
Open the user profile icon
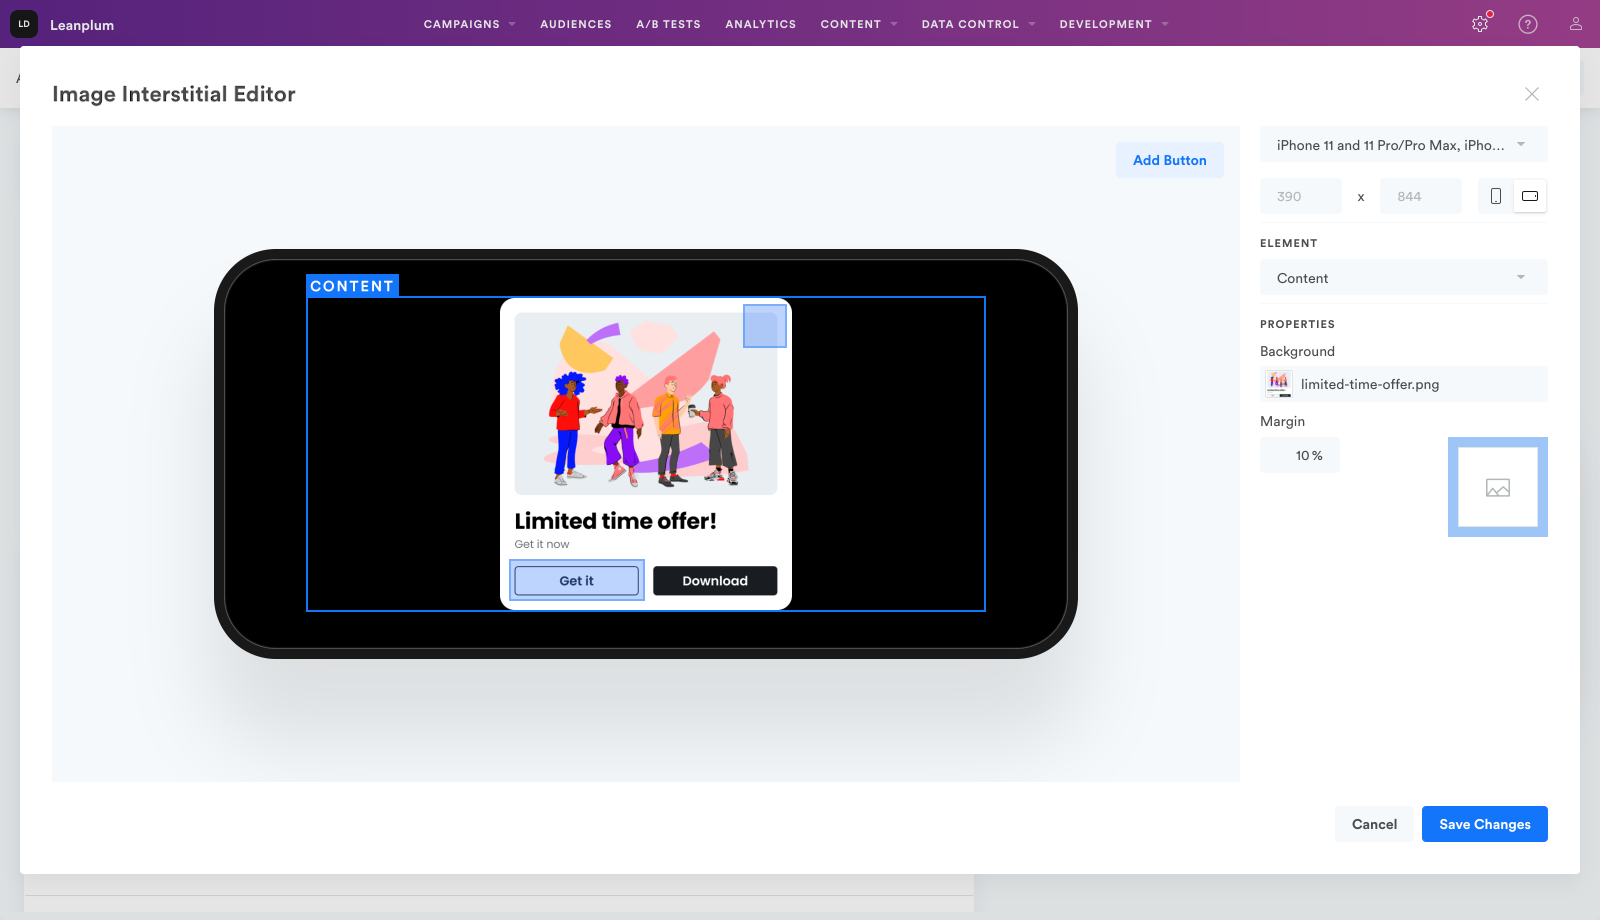pyautogui.click(x=1576, y=24)
